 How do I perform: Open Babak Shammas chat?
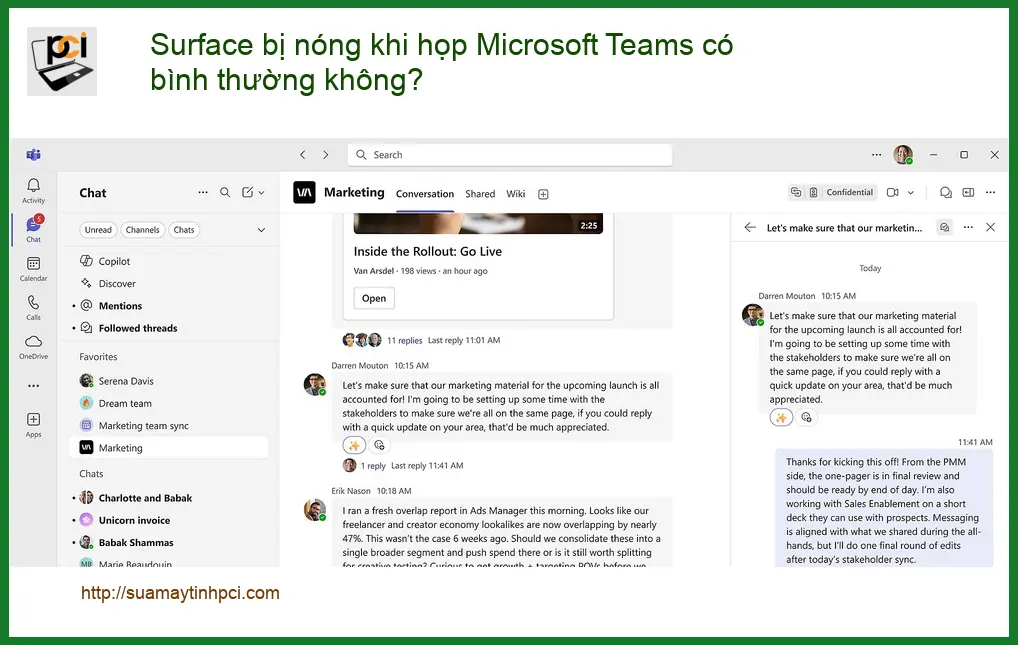(x=169, y=542)
